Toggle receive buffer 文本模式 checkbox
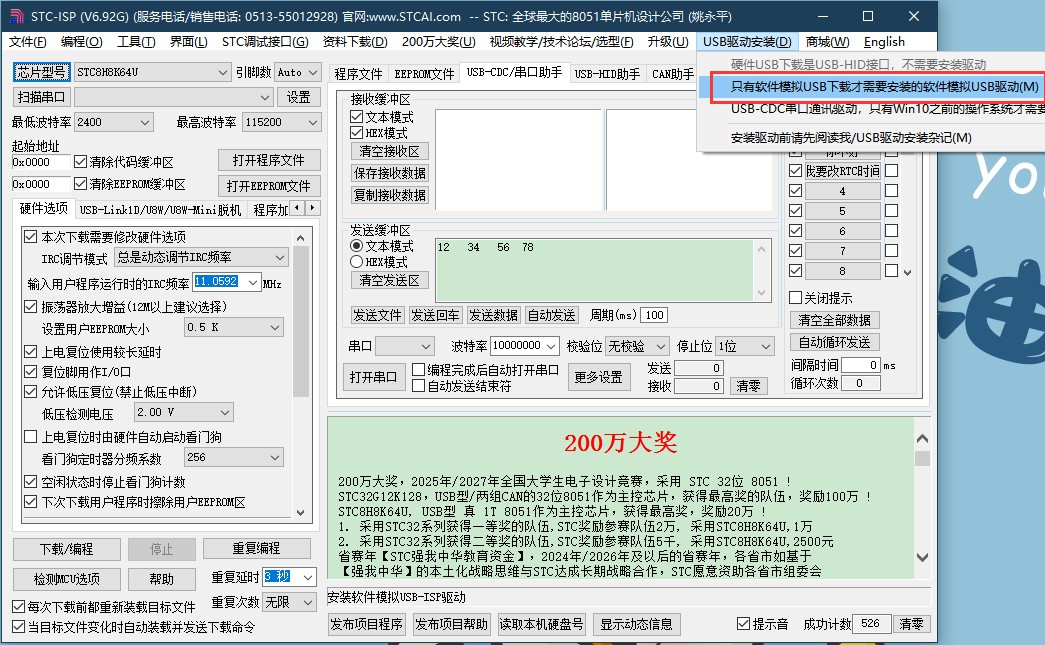Viewport: 1045px width, 645px height. tap(357, 117)
